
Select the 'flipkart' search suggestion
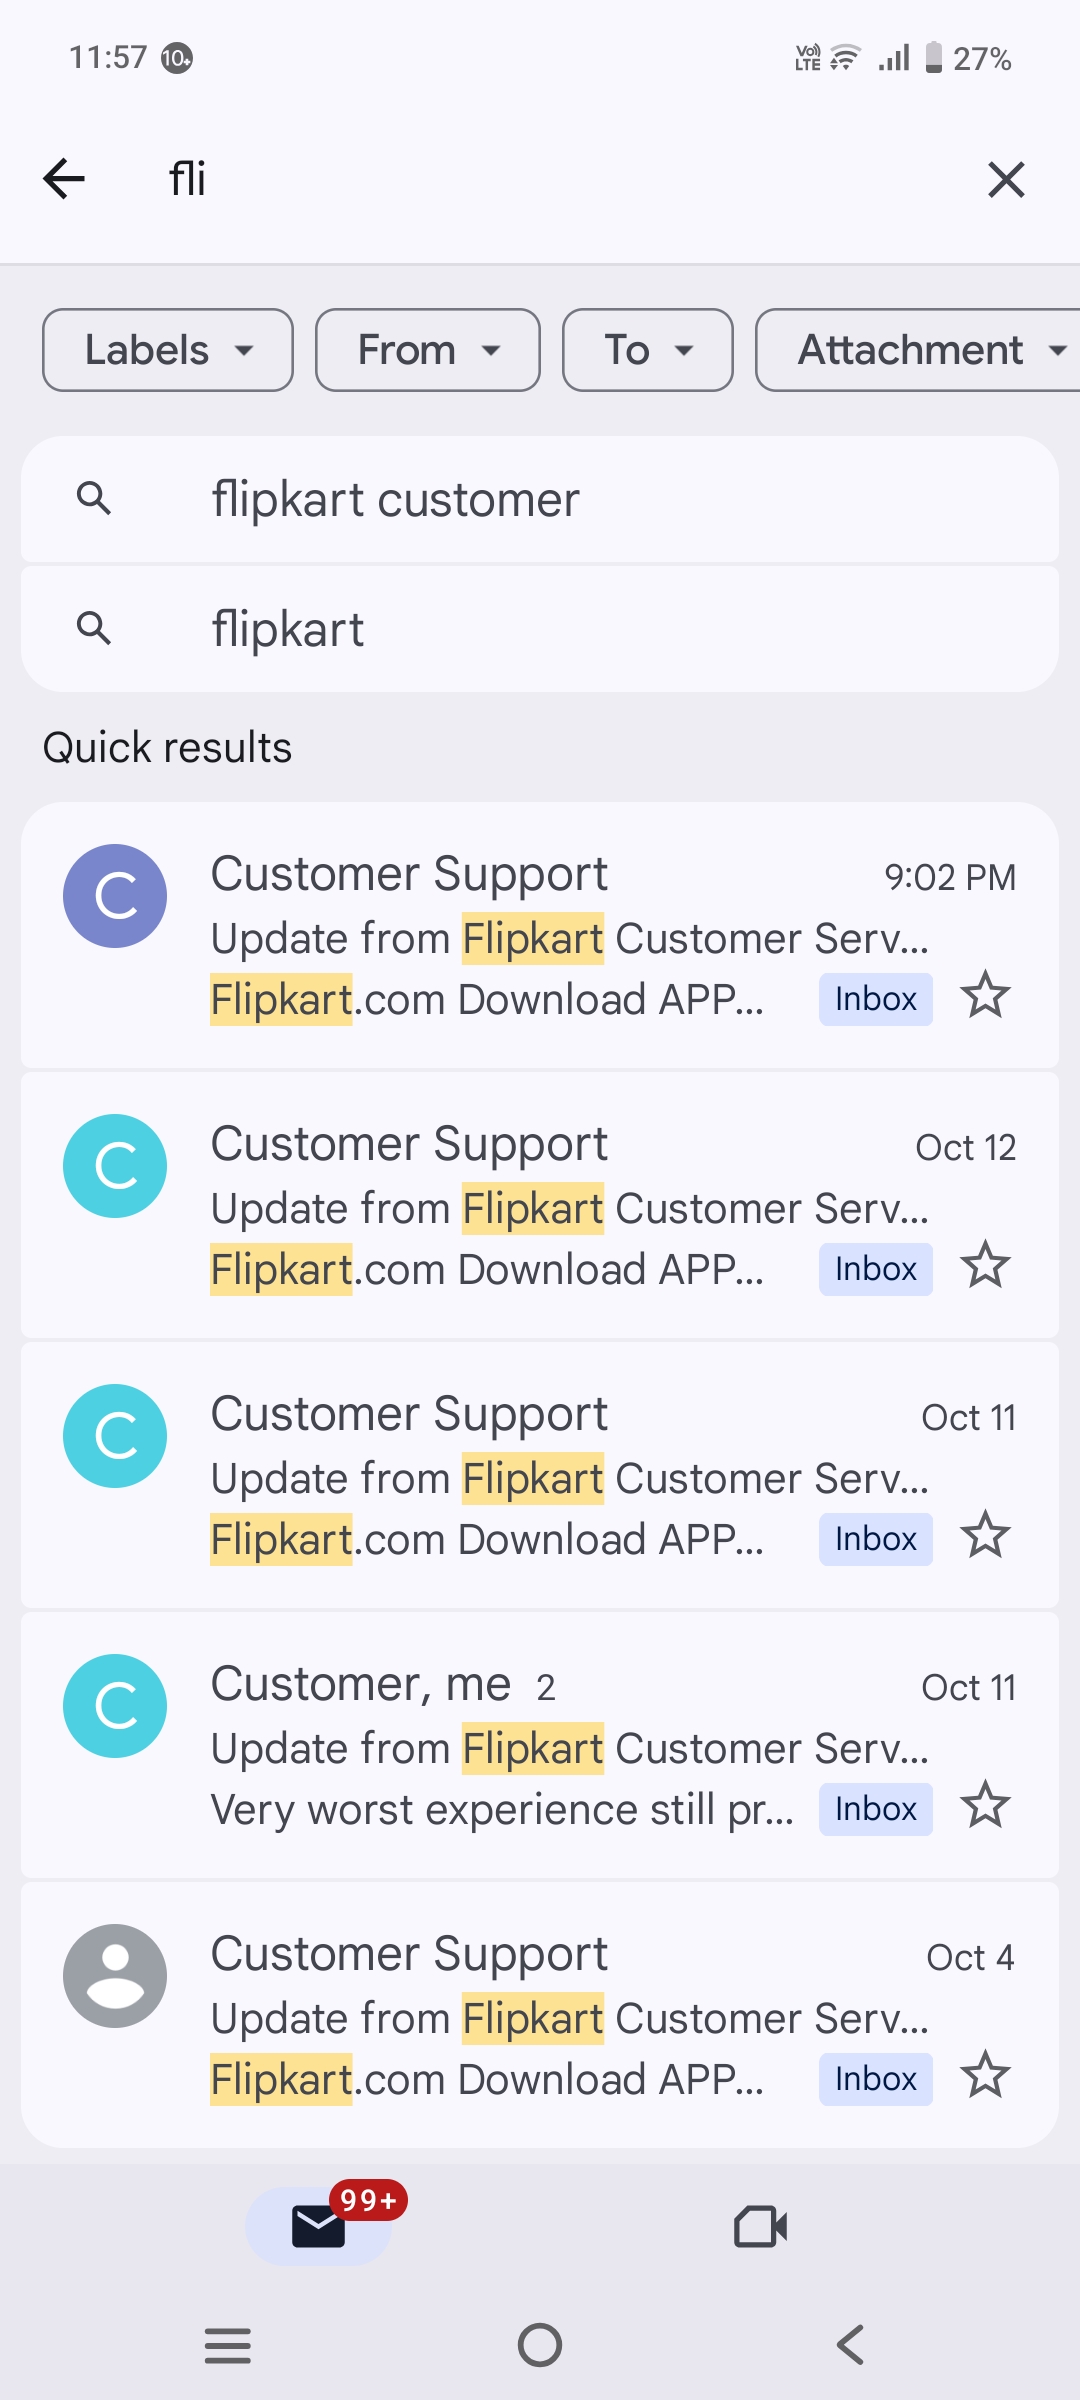(540, 629)
